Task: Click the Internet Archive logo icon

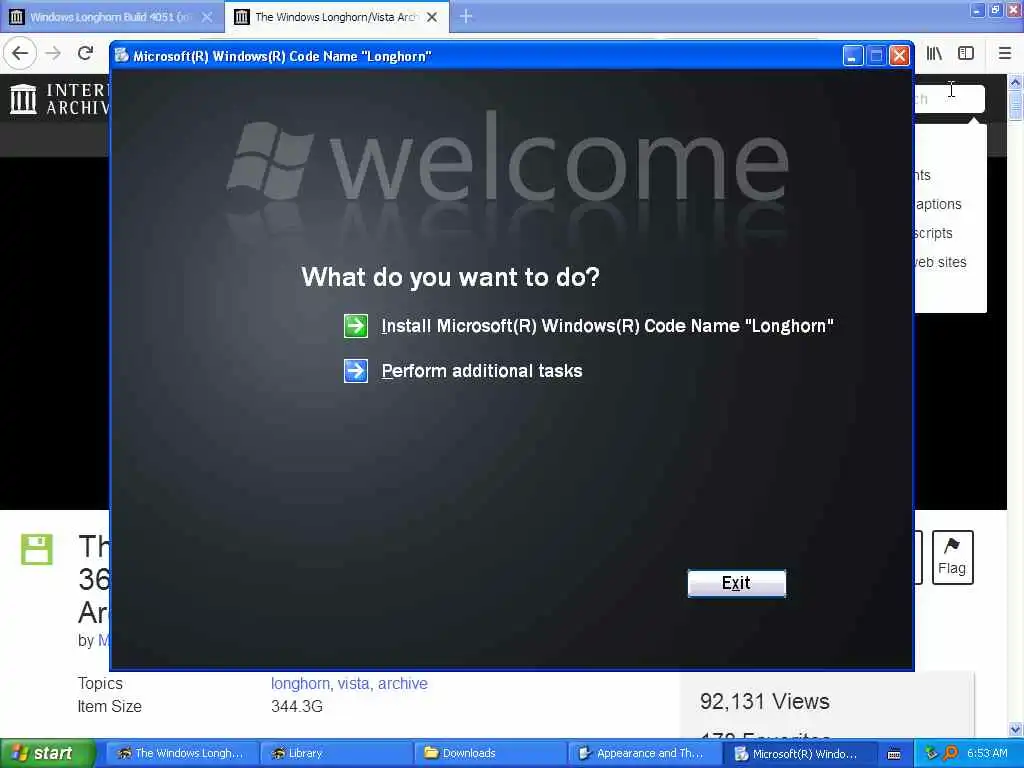Action: [24, 99]
